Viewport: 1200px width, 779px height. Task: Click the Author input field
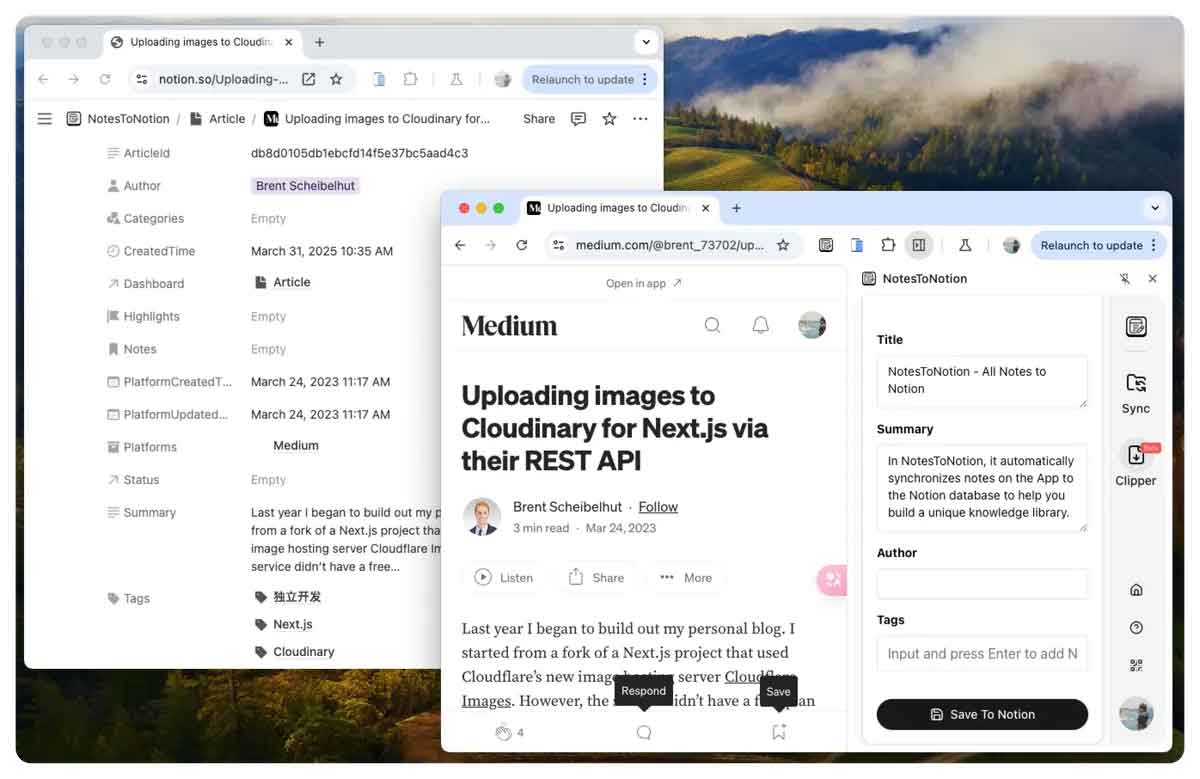click(981, 584)
